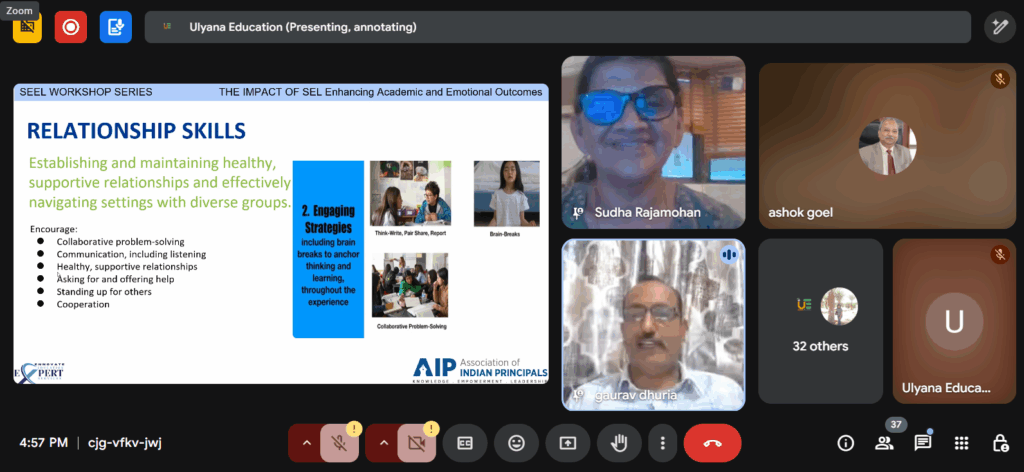The image size is (1024, 472).
Task: Toggle the microphone on
Action: coord(339,443)
